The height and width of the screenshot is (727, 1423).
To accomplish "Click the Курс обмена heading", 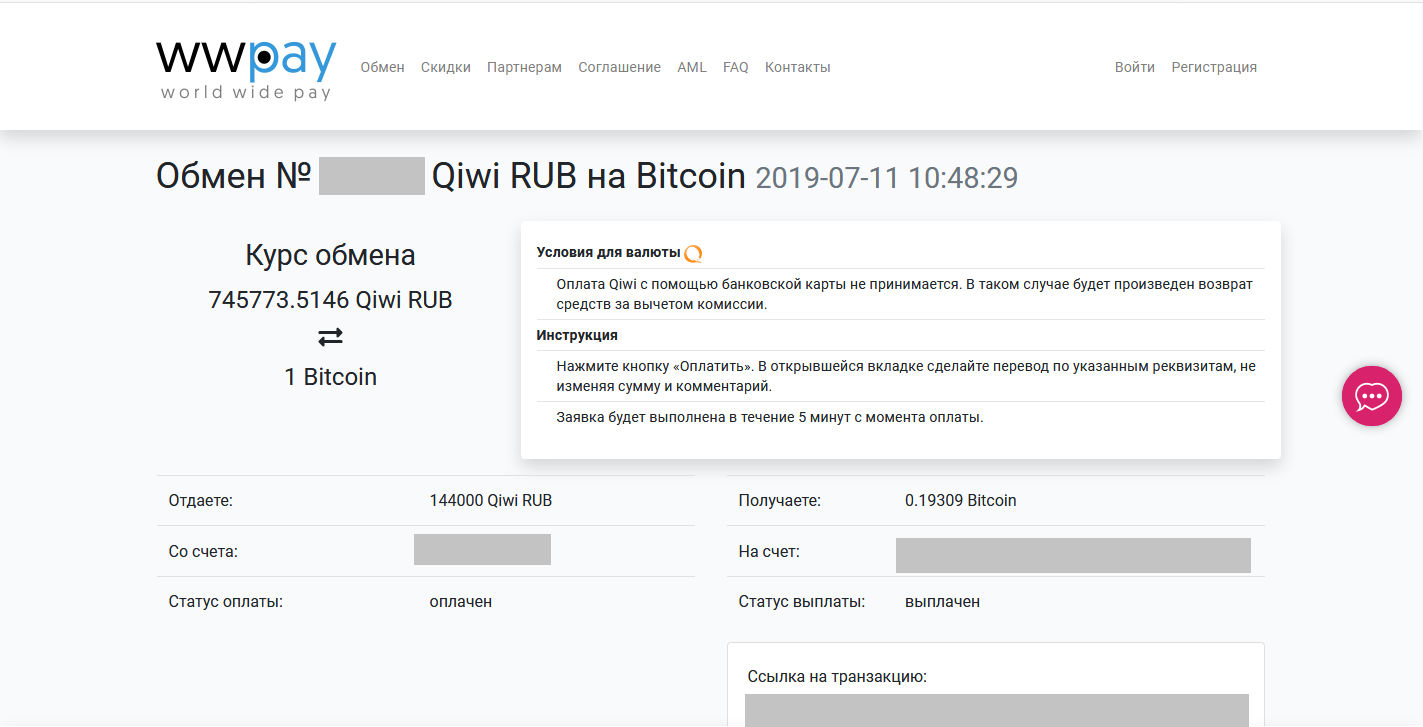I will (330, 255).
